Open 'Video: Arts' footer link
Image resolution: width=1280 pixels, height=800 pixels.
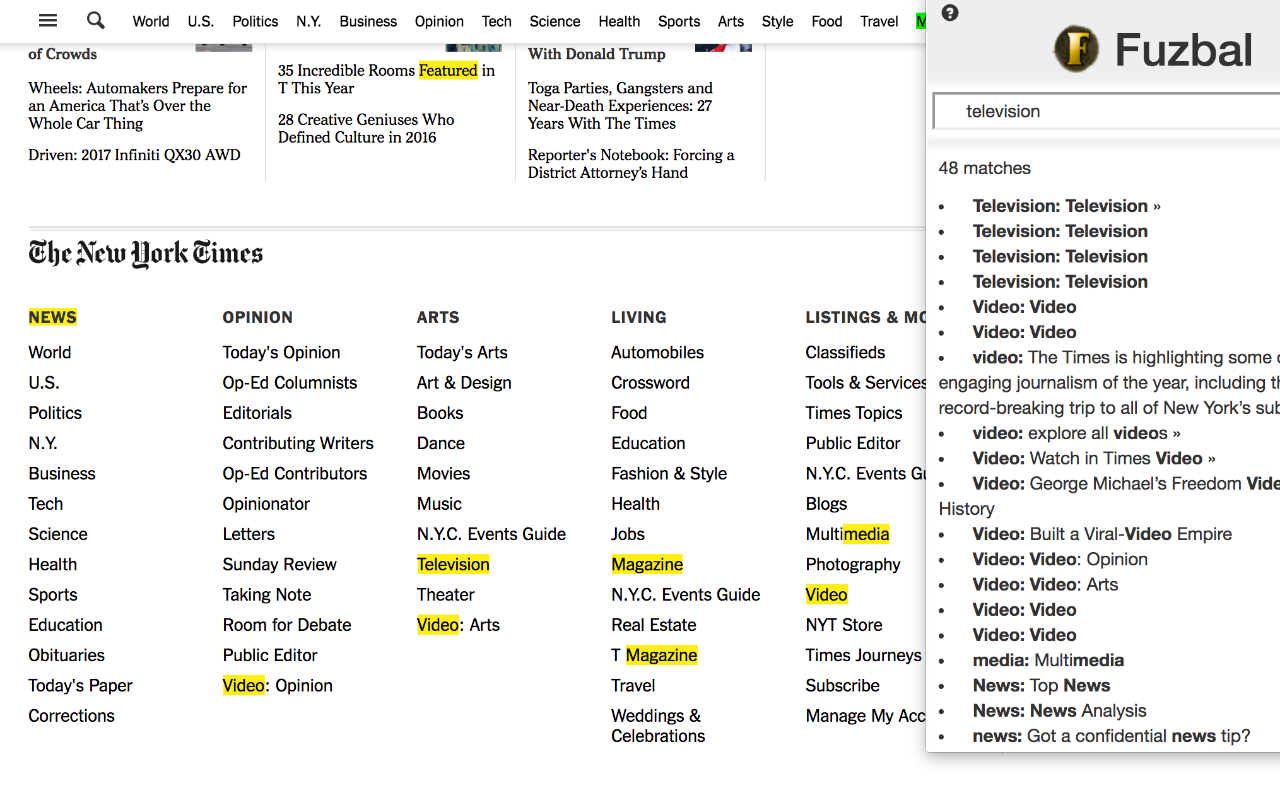pos(458,625)
